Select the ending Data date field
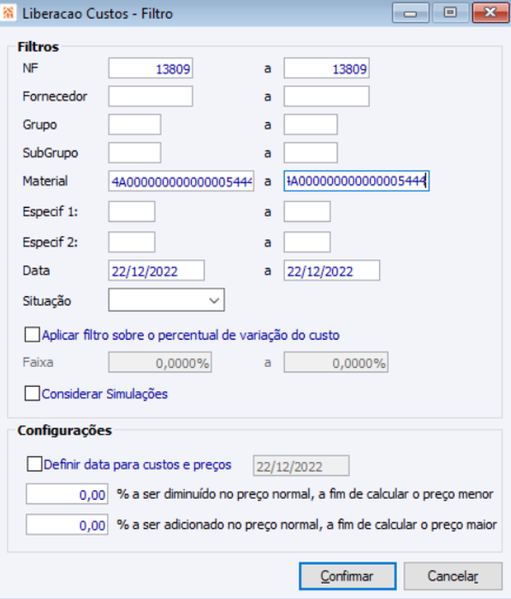 [x=332, y=271]
